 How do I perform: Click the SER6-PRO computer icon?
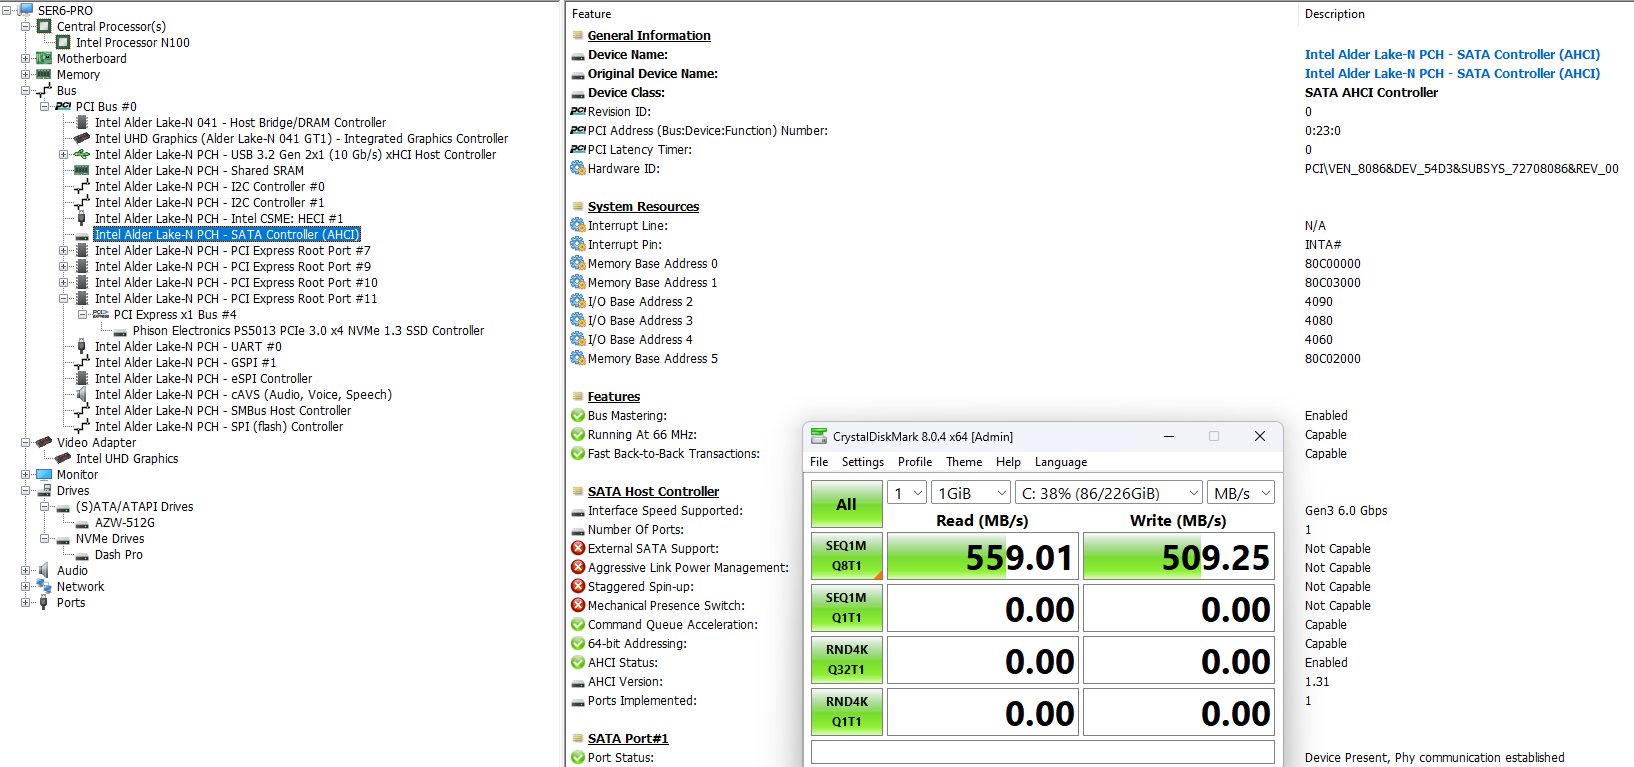(27, 10)
